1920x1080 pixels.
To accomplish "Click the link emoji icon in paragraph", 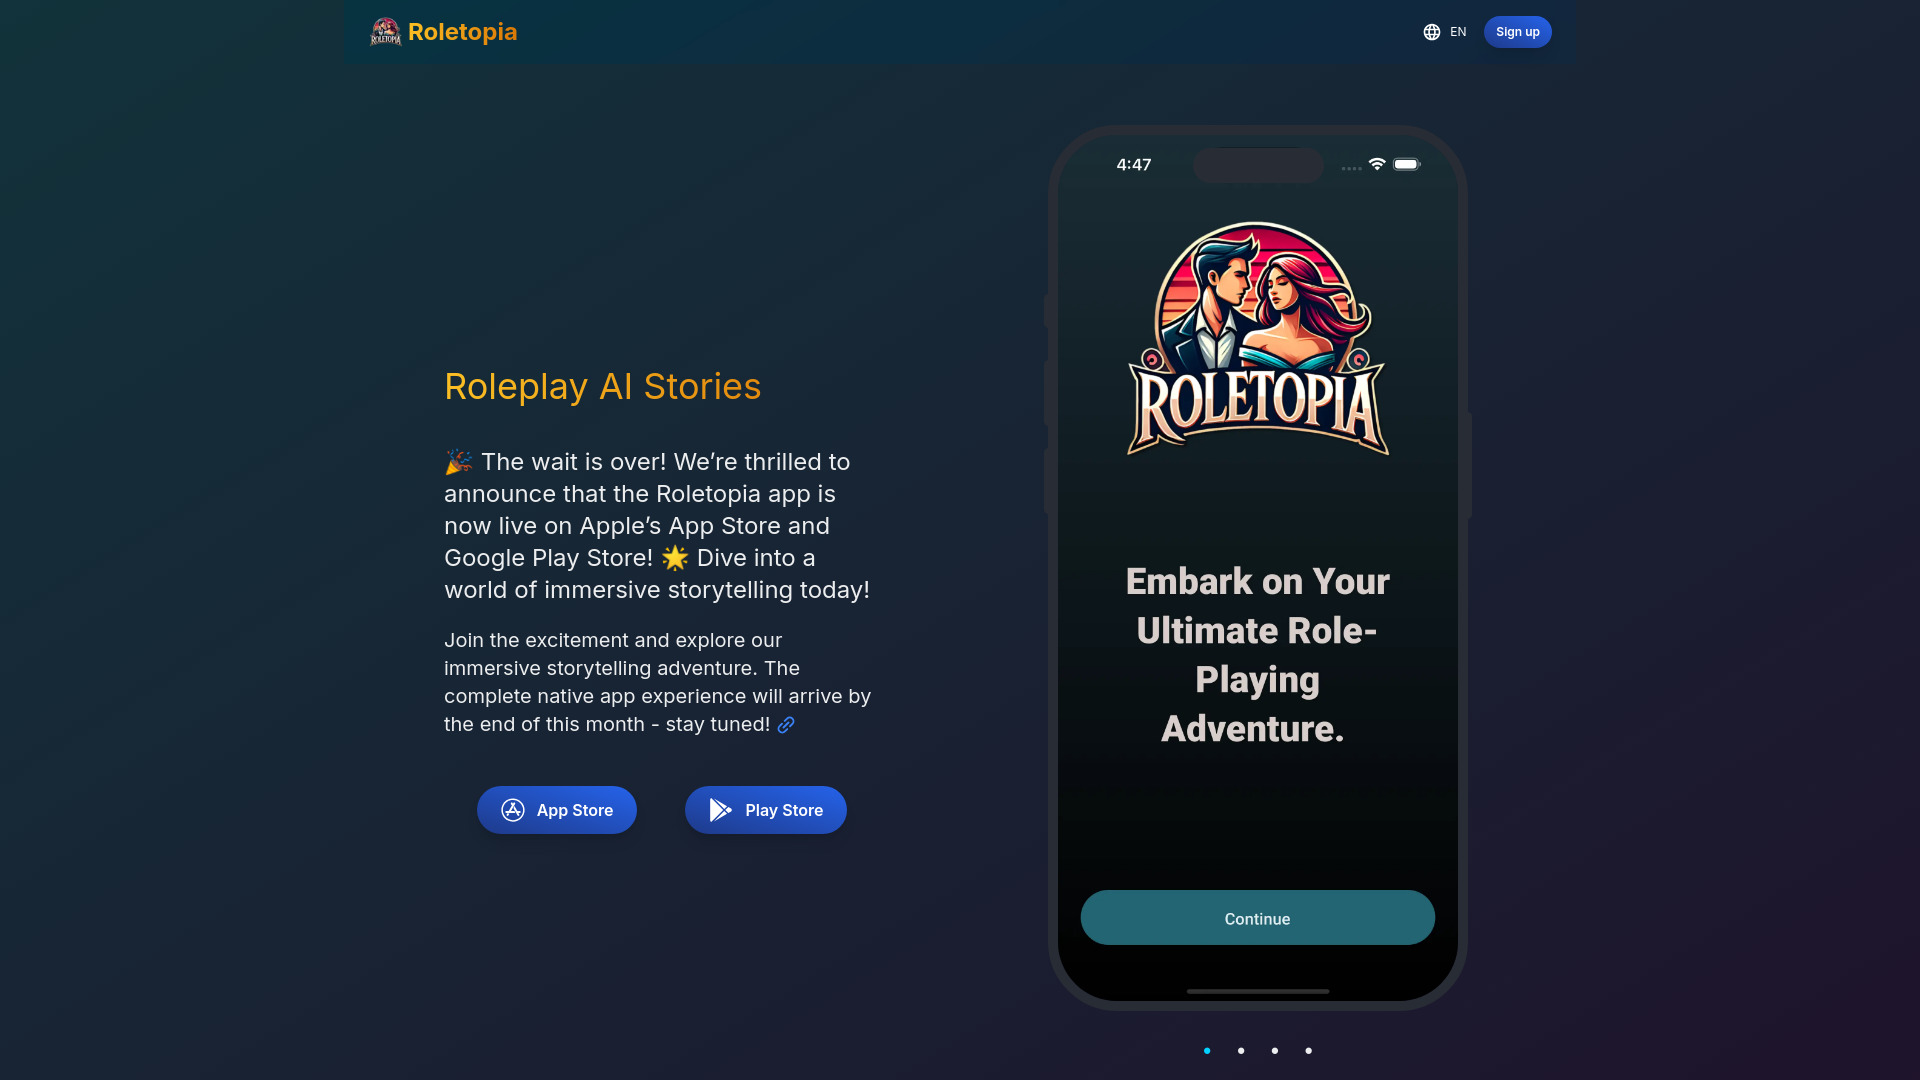I will coord(786,724).
